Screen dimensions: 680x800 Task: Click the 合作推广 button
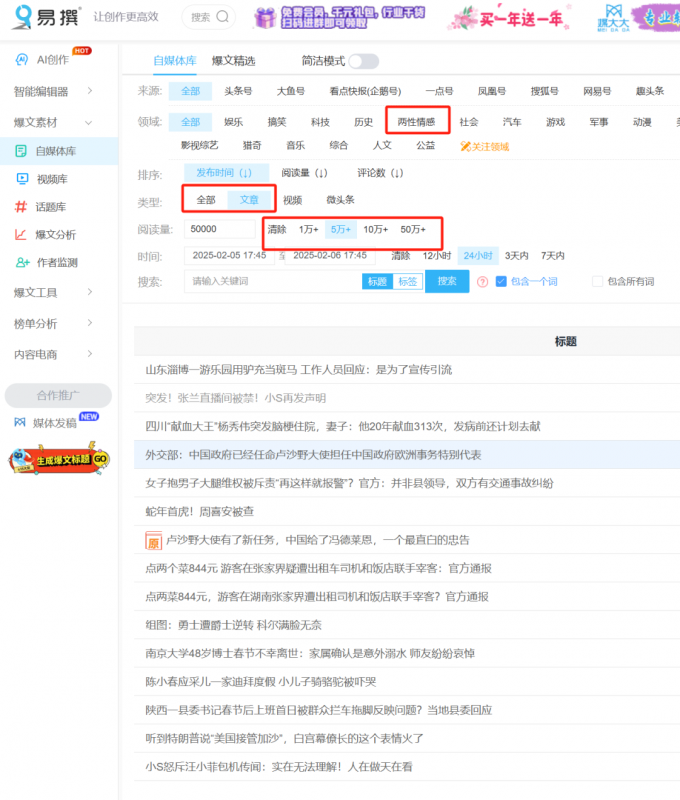(58, 395)
